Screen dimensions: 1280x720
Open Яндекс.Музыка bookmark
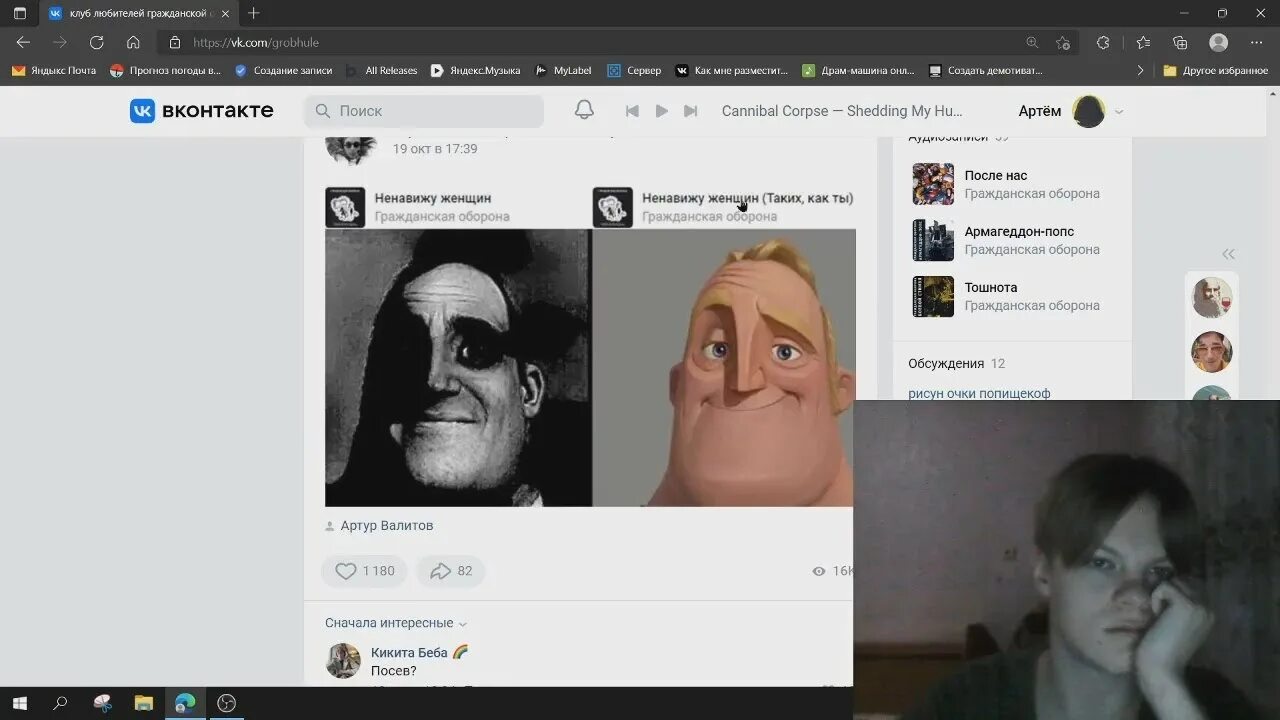tap(475, 70)
